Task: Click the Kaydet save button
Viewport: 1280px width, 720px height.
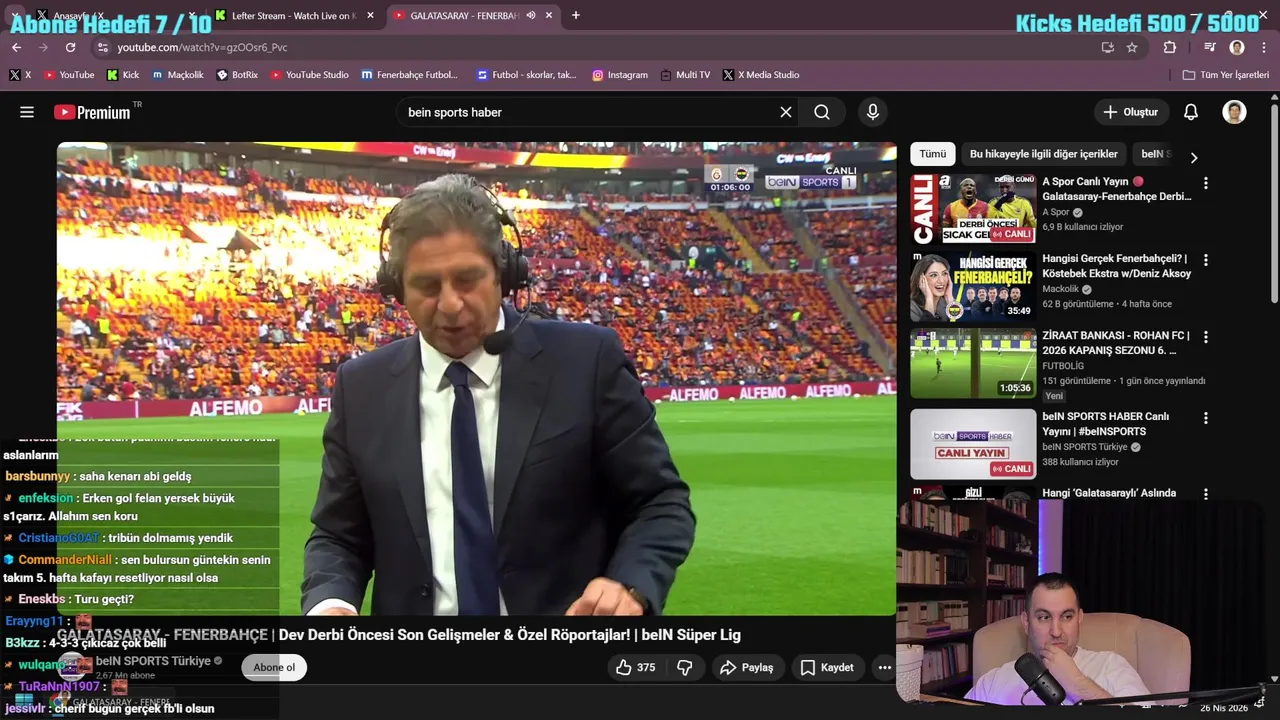Action: (827, 667)
